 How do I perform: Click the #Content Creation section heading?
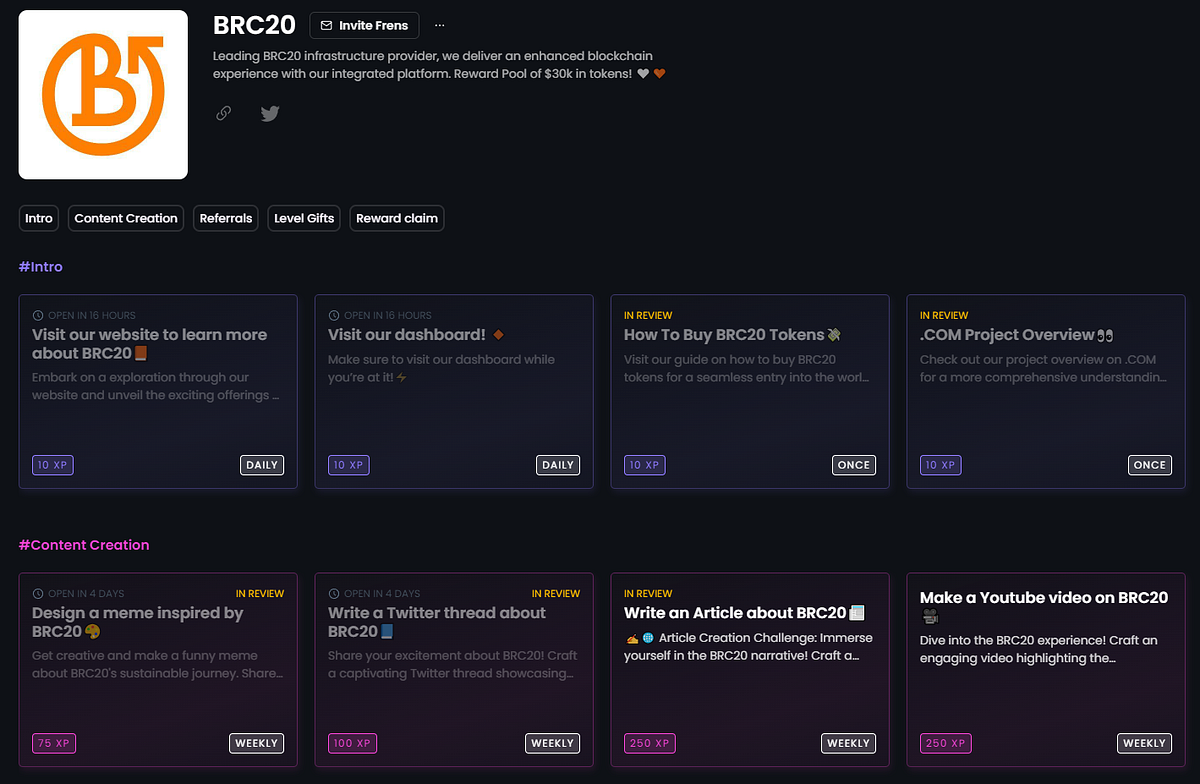(84, 545)
